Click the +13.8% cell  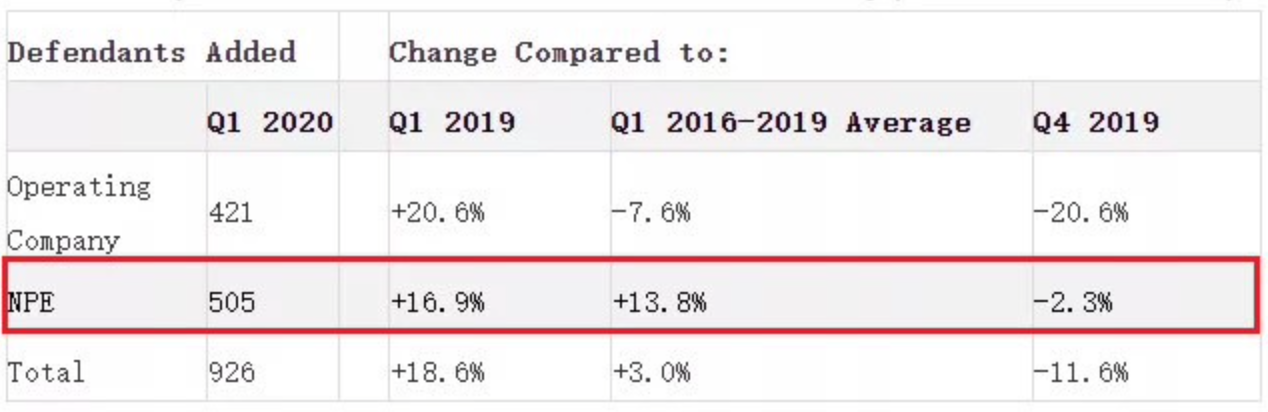(659, 302)
